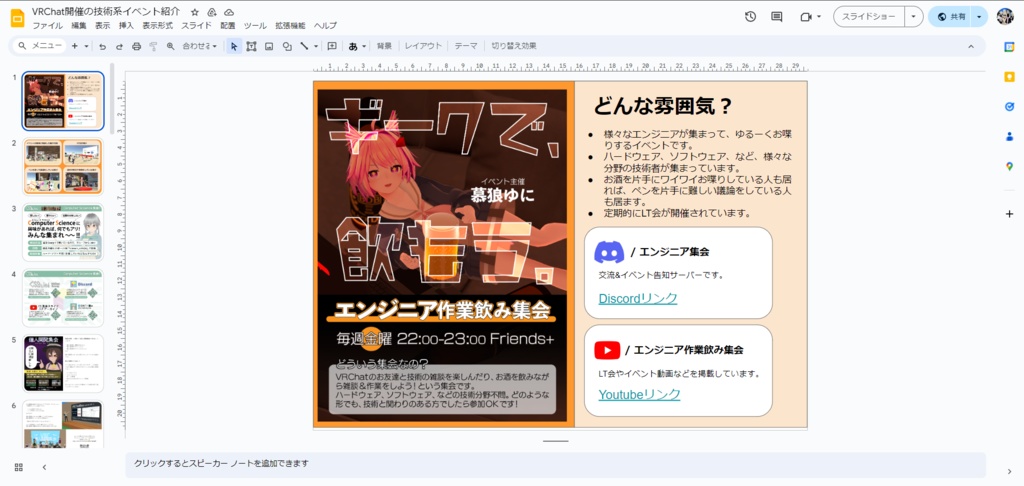Image resolution: width=1024 pixels, height=486 pixels.
Task: Switch to grid view of slides
Action: click(19, 467)
